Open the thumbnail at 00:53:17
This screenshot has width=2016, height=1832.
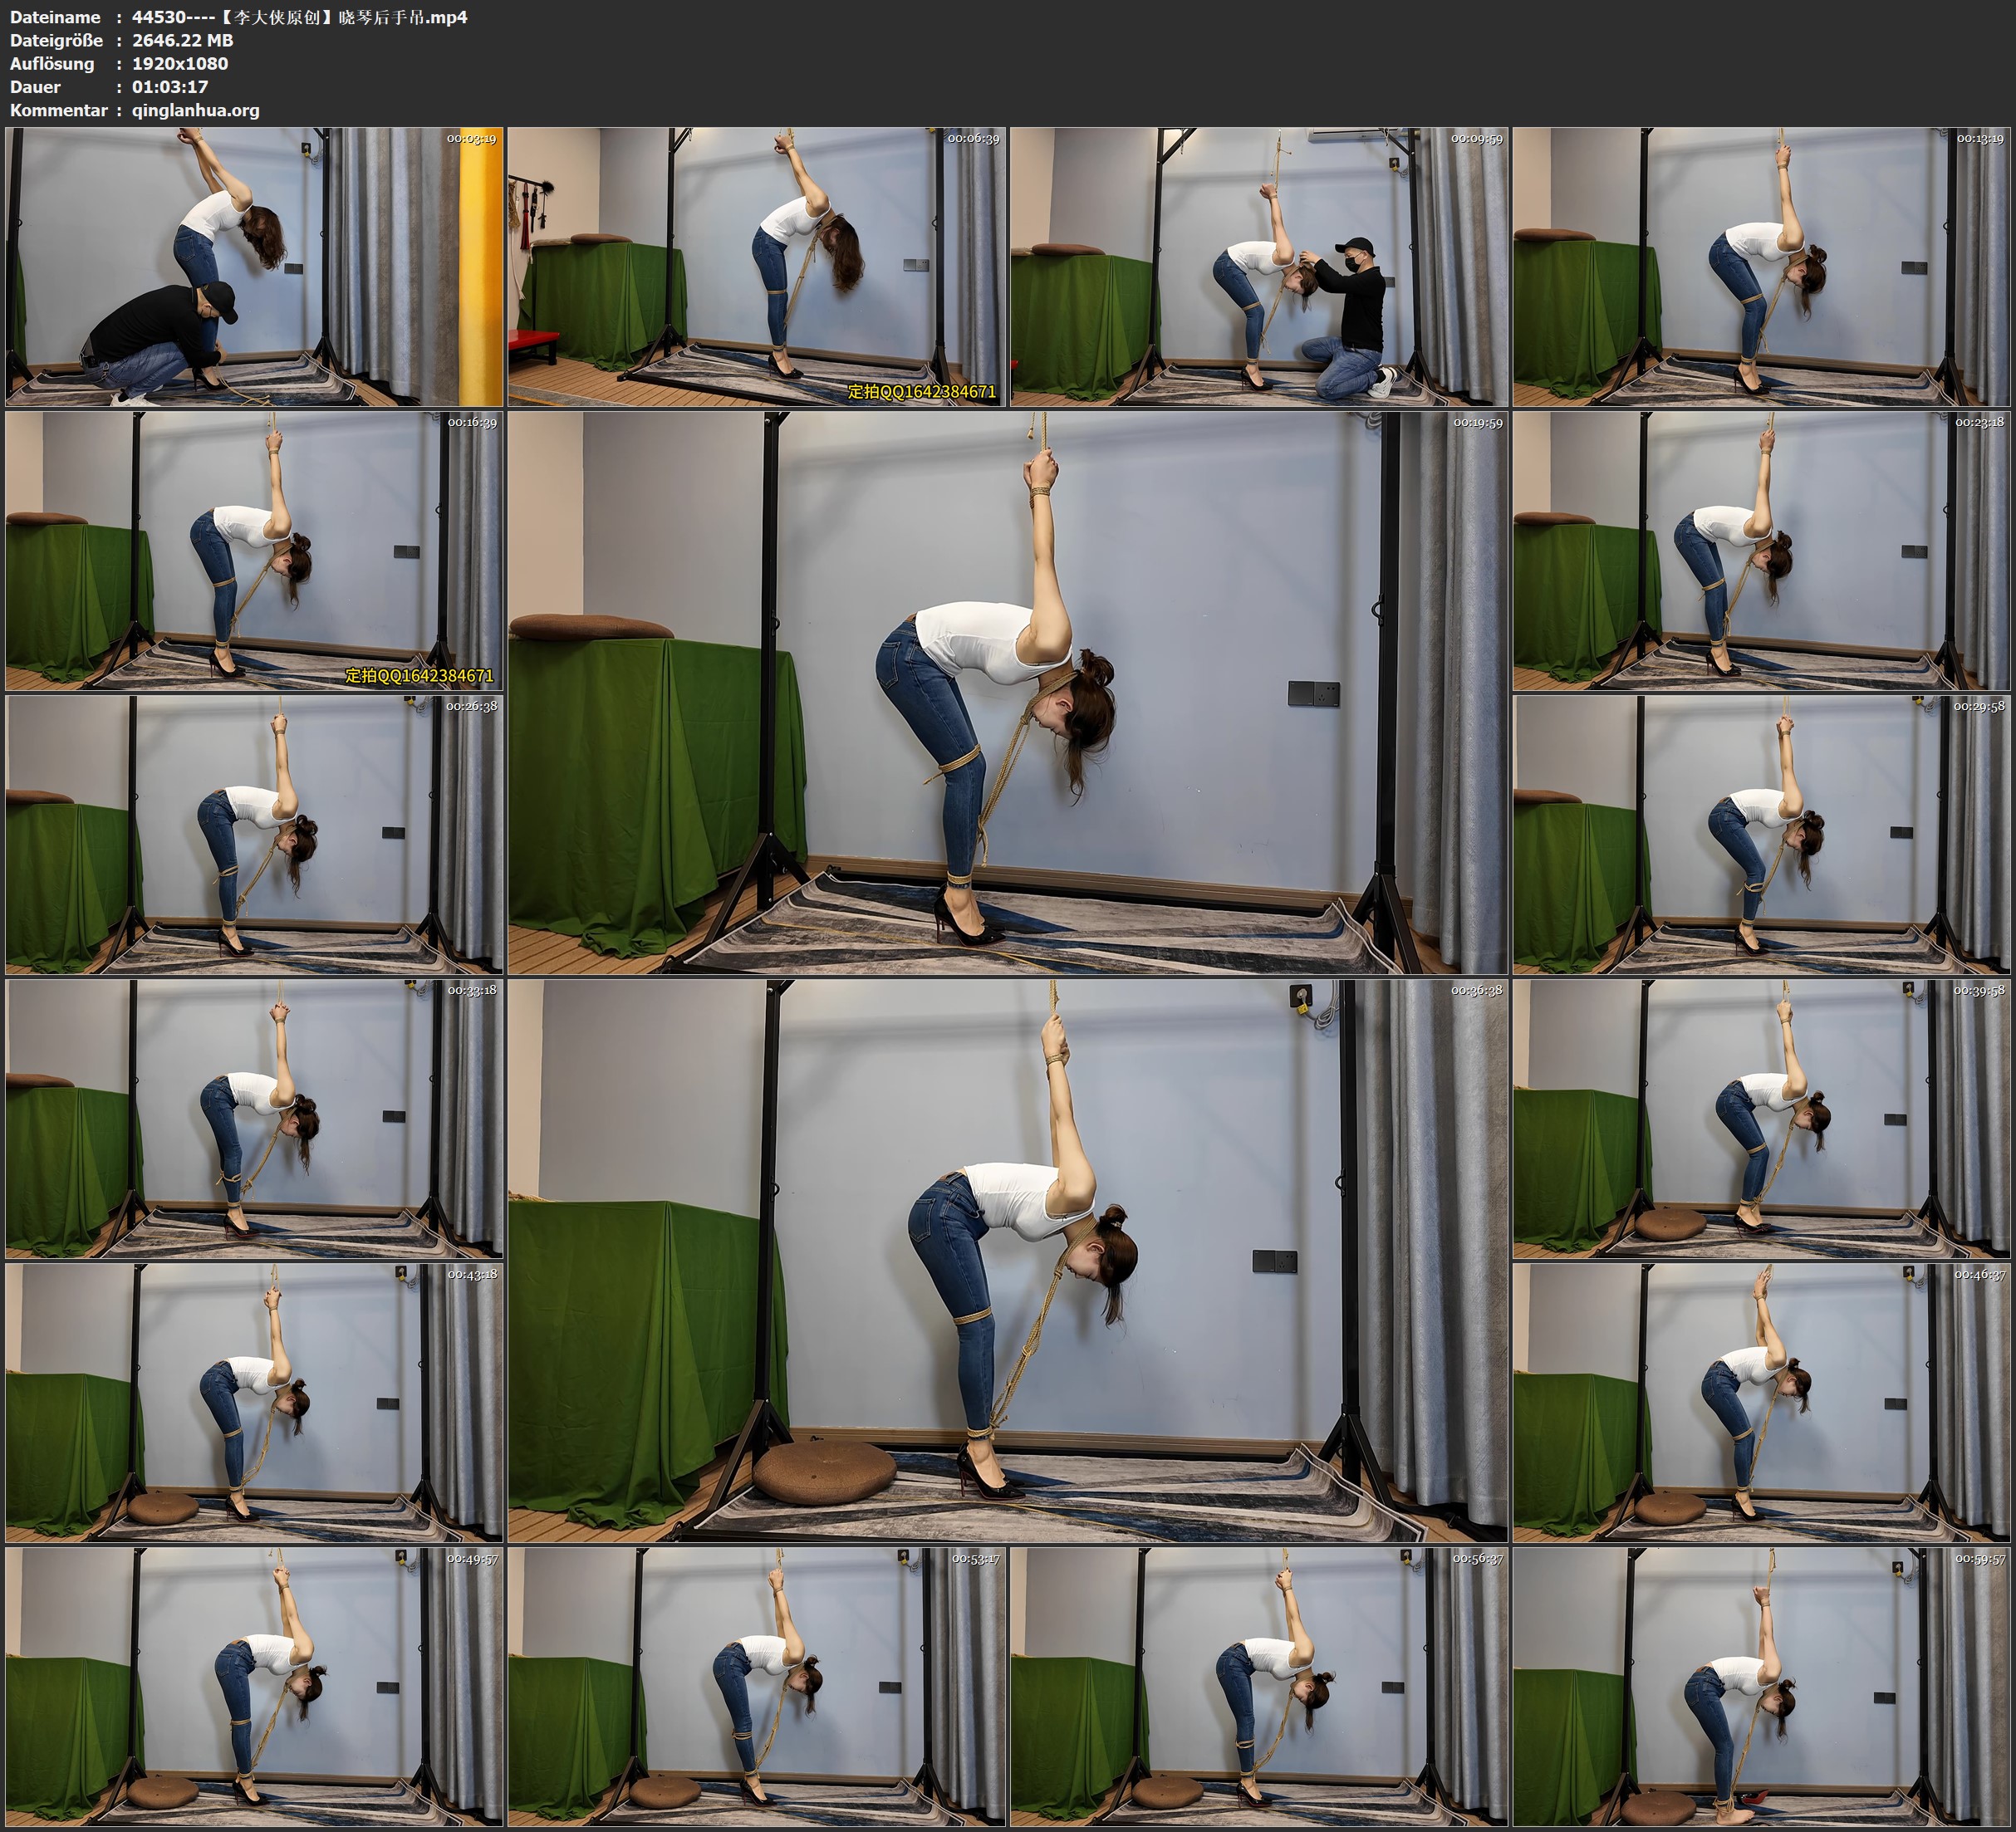[x=756, y=1686]
